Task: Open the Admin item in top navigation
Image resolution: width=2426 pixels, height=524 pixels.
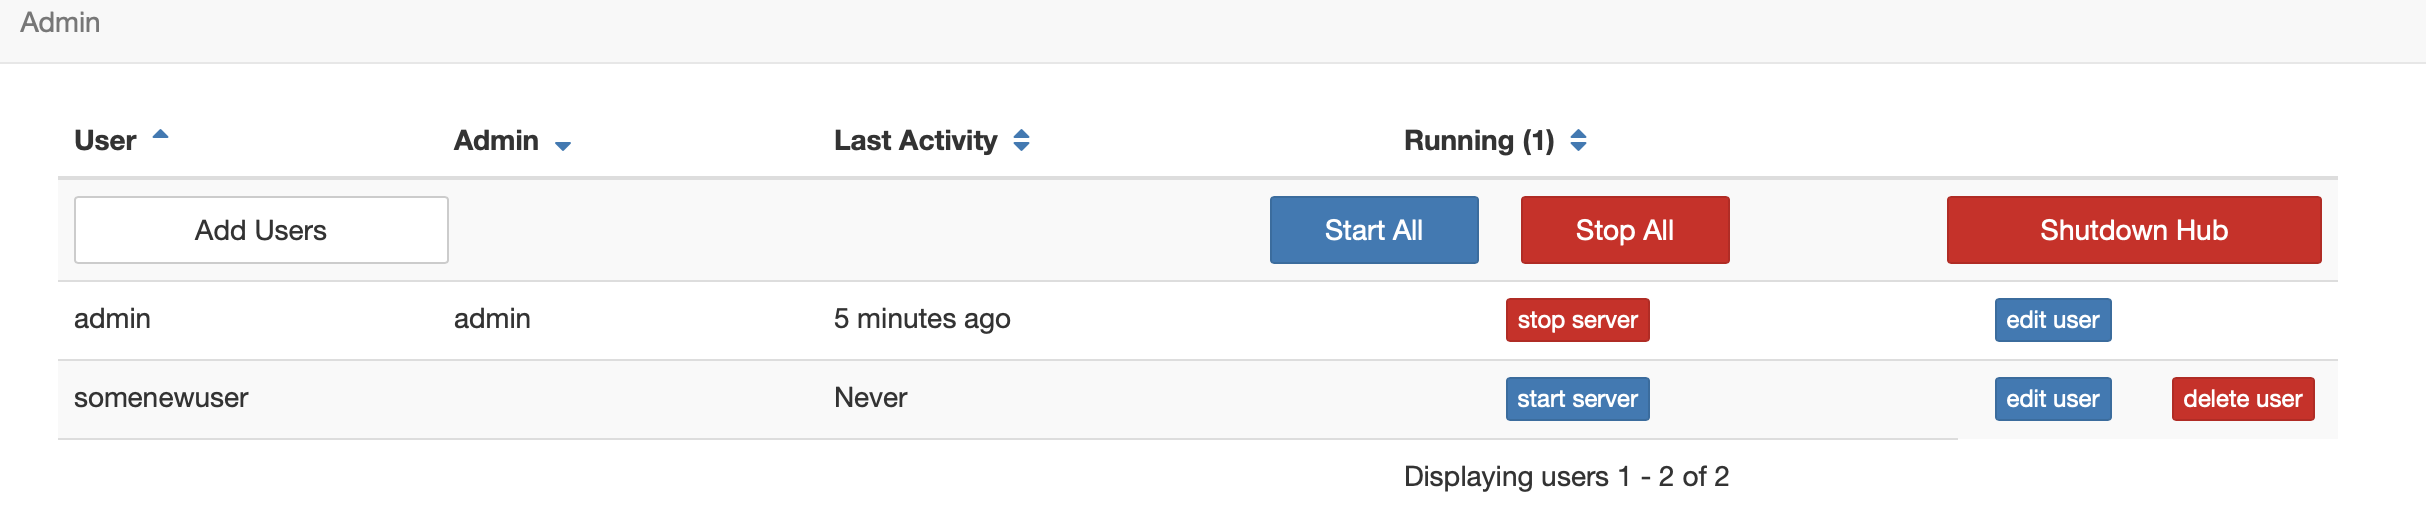Action: point(60,22)
